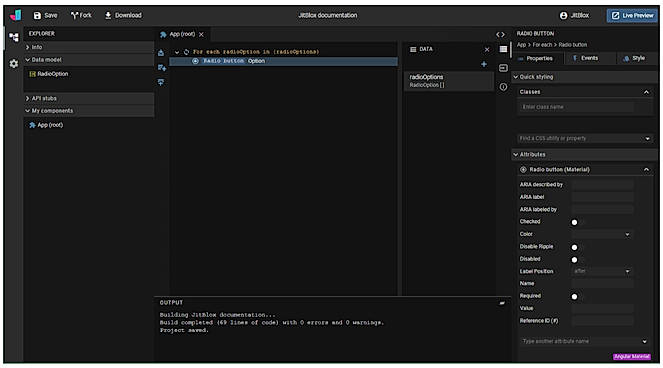Image resolution: width=663 pixels, height=368 pixels.
Task: Go to App in breadcrumb
Action: tap(521, 45)
